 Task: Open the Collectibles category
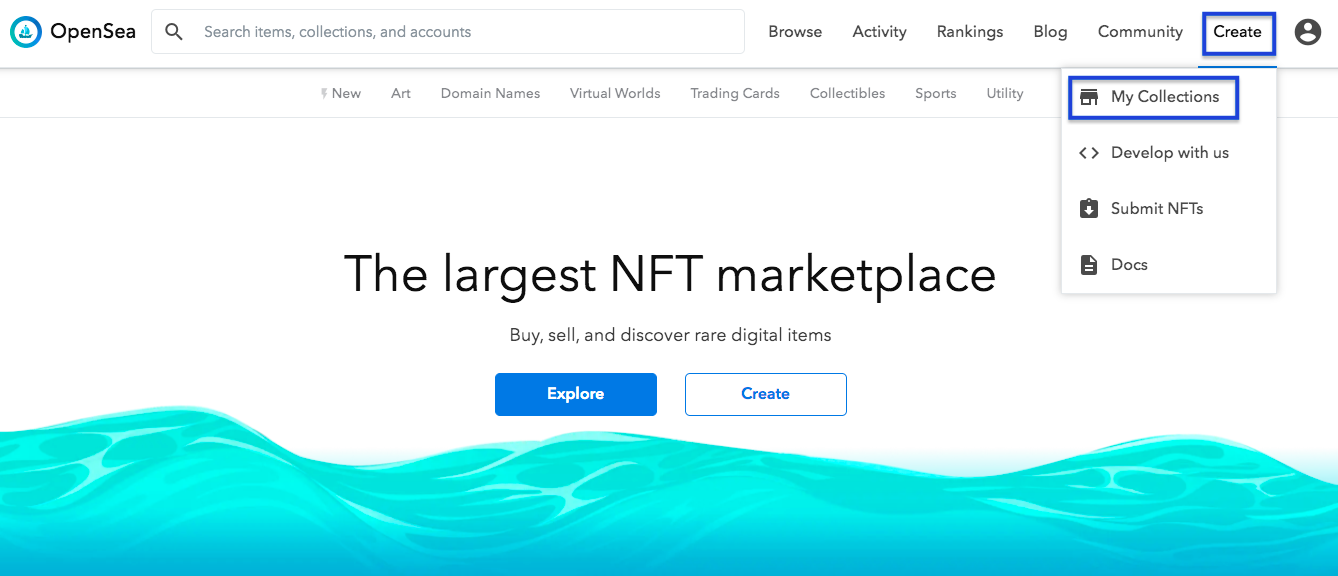point(847,92)
